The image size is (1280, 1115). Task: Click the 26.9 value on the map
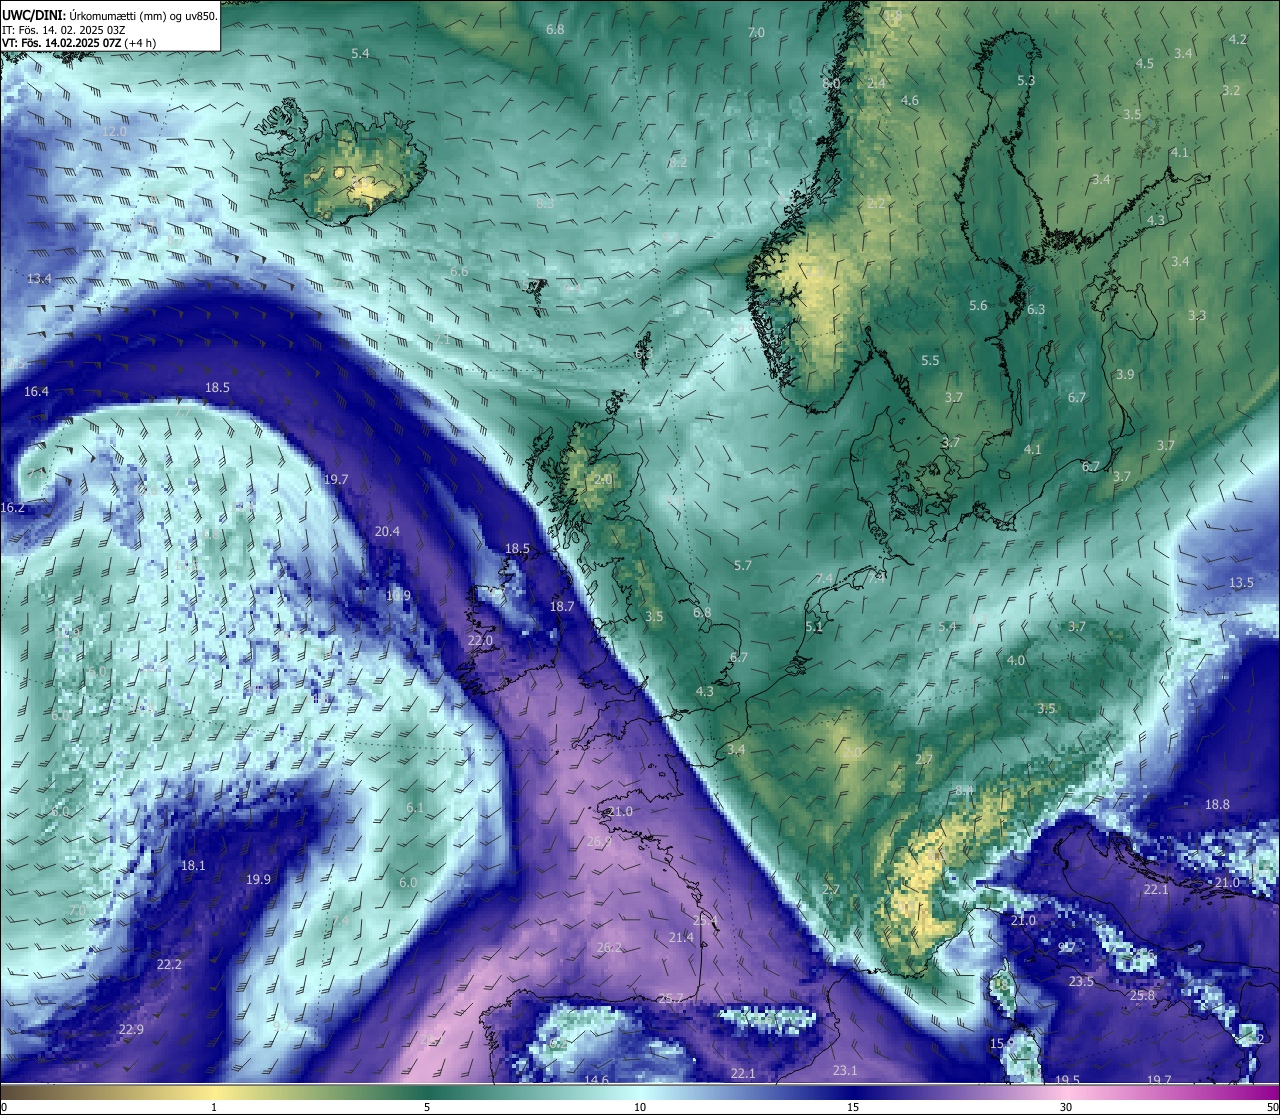click(599, 842)
